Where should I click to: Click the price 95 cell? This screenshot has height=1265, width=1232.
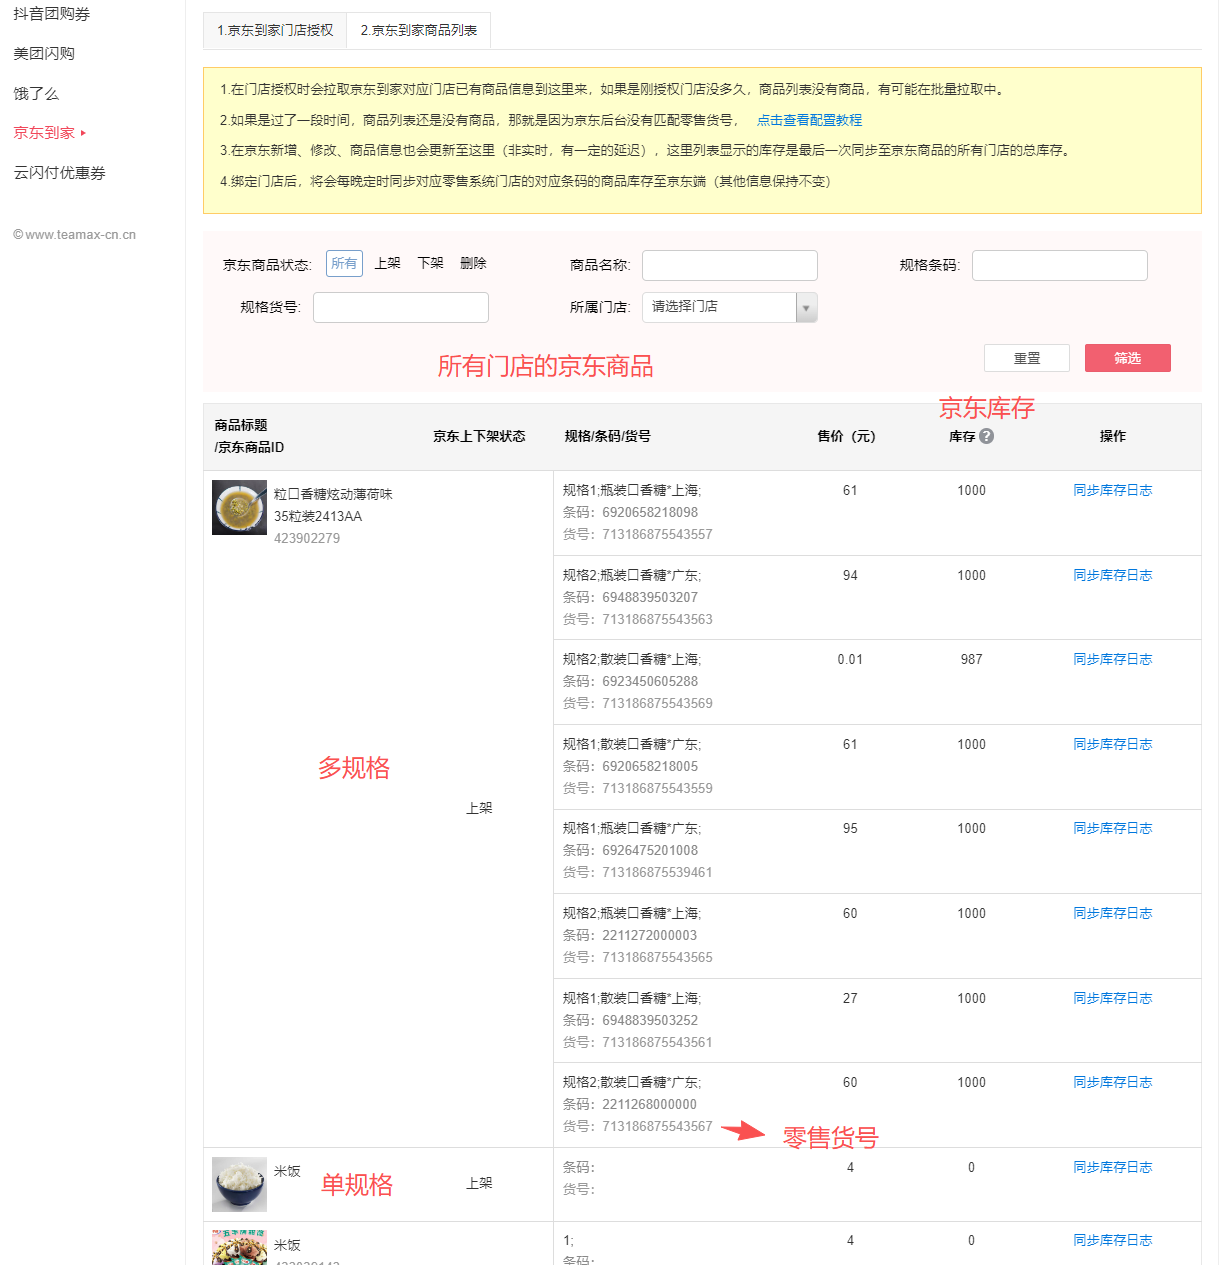[850, 828]
